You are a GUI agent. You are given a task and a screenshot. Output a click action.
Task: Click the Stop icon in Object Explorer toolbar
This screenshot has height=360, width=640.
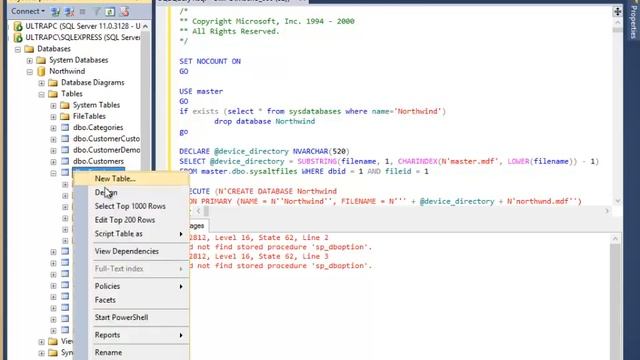coord(83,12)
